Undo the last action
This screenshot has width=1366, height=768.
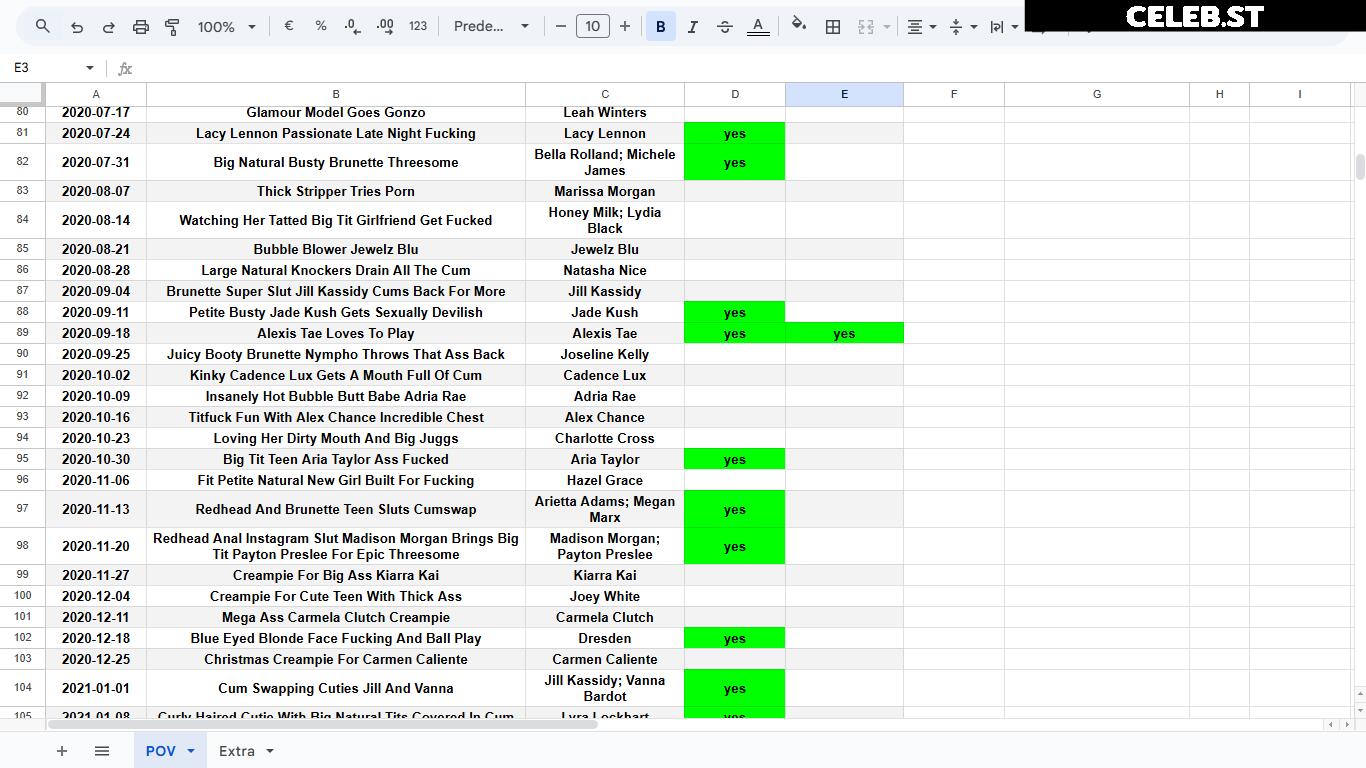[x=77, y=27]
